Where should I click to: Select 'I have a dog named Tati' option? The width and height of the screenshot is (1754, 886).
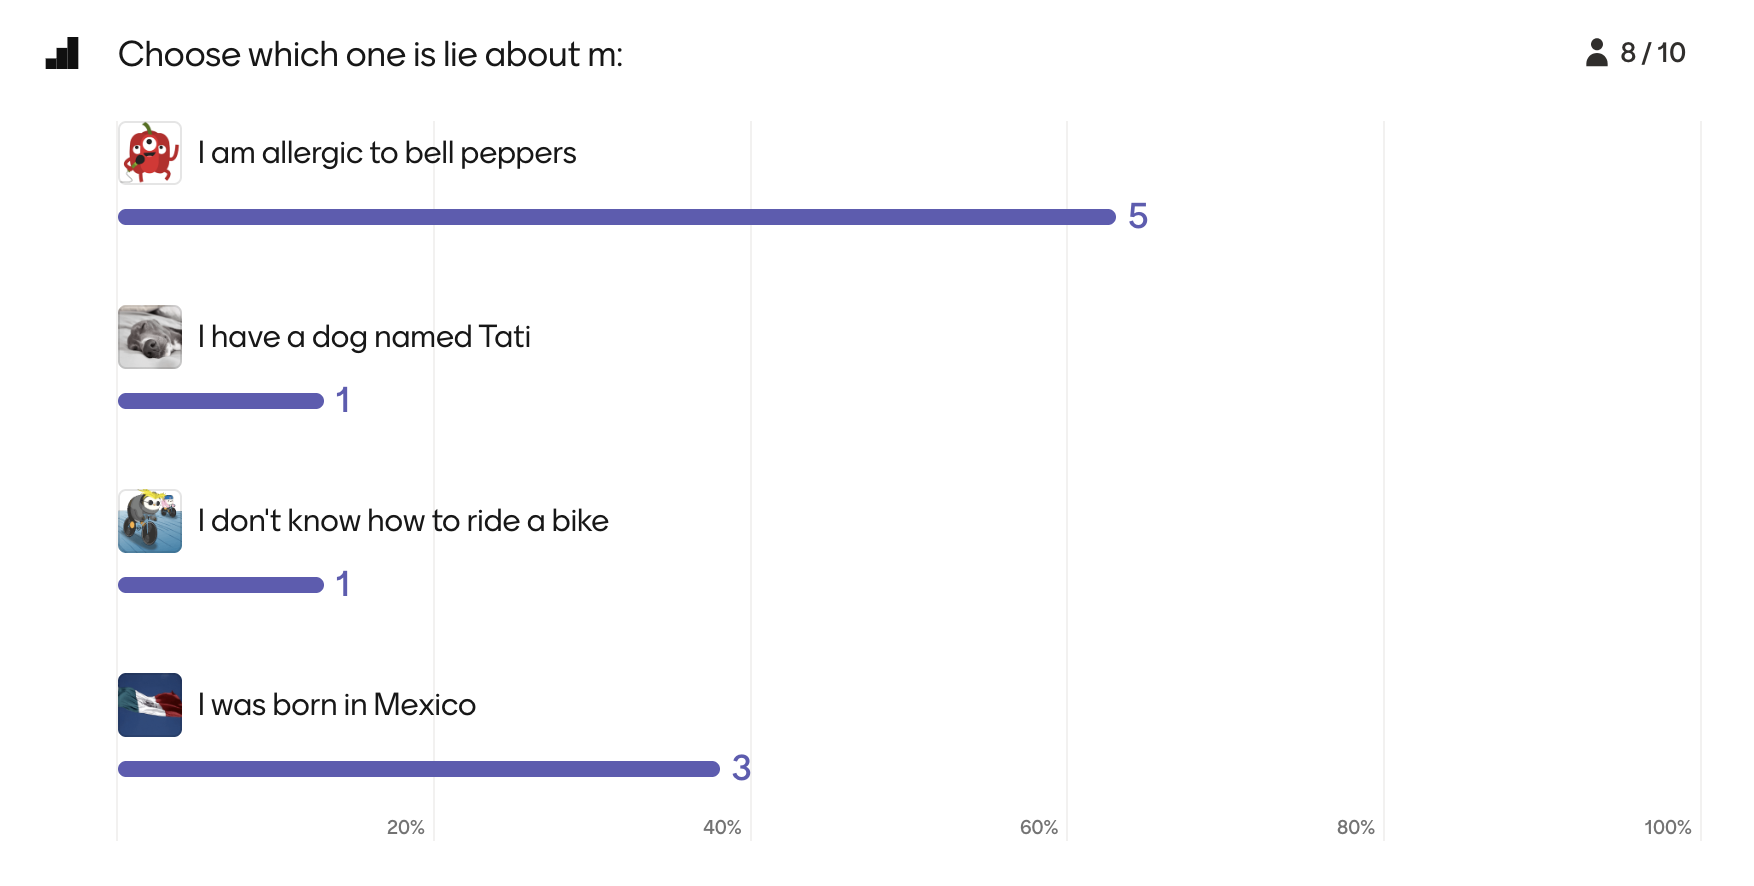[364, 337]
